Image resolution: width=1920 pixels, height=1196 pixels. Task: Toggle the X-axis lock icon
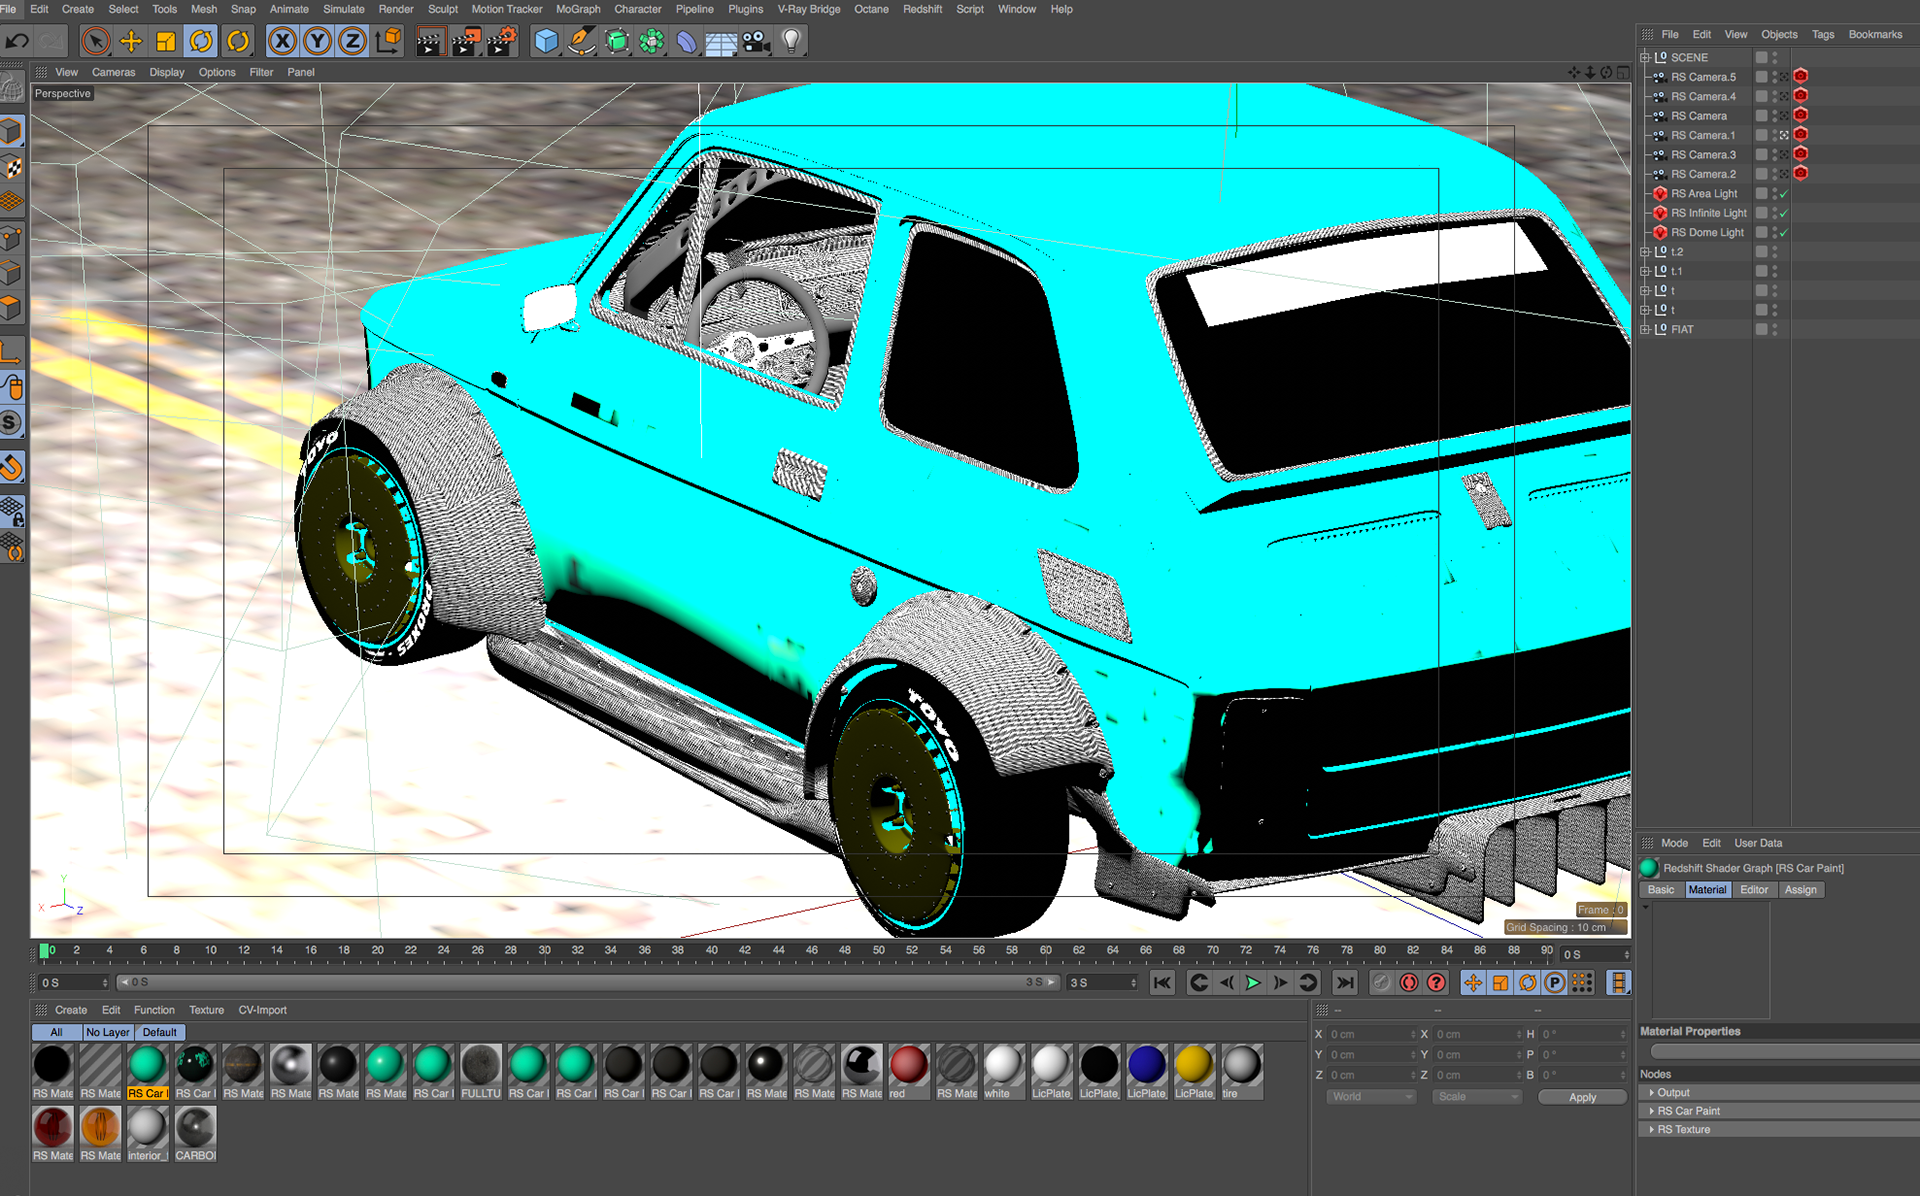pos(283,41)
